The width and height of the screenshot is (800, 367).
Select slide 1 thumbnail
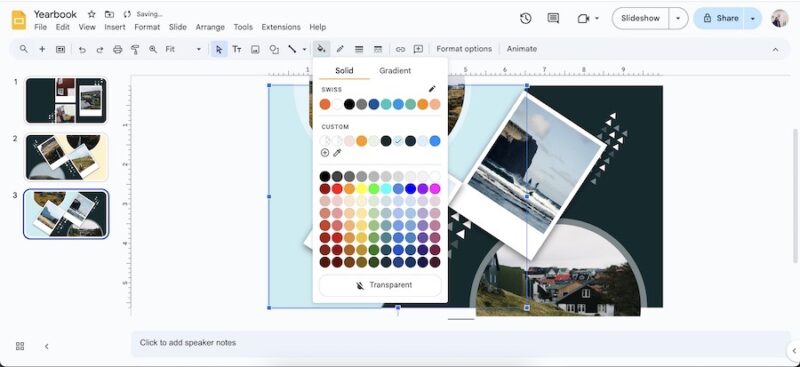[x=66, y=101]
